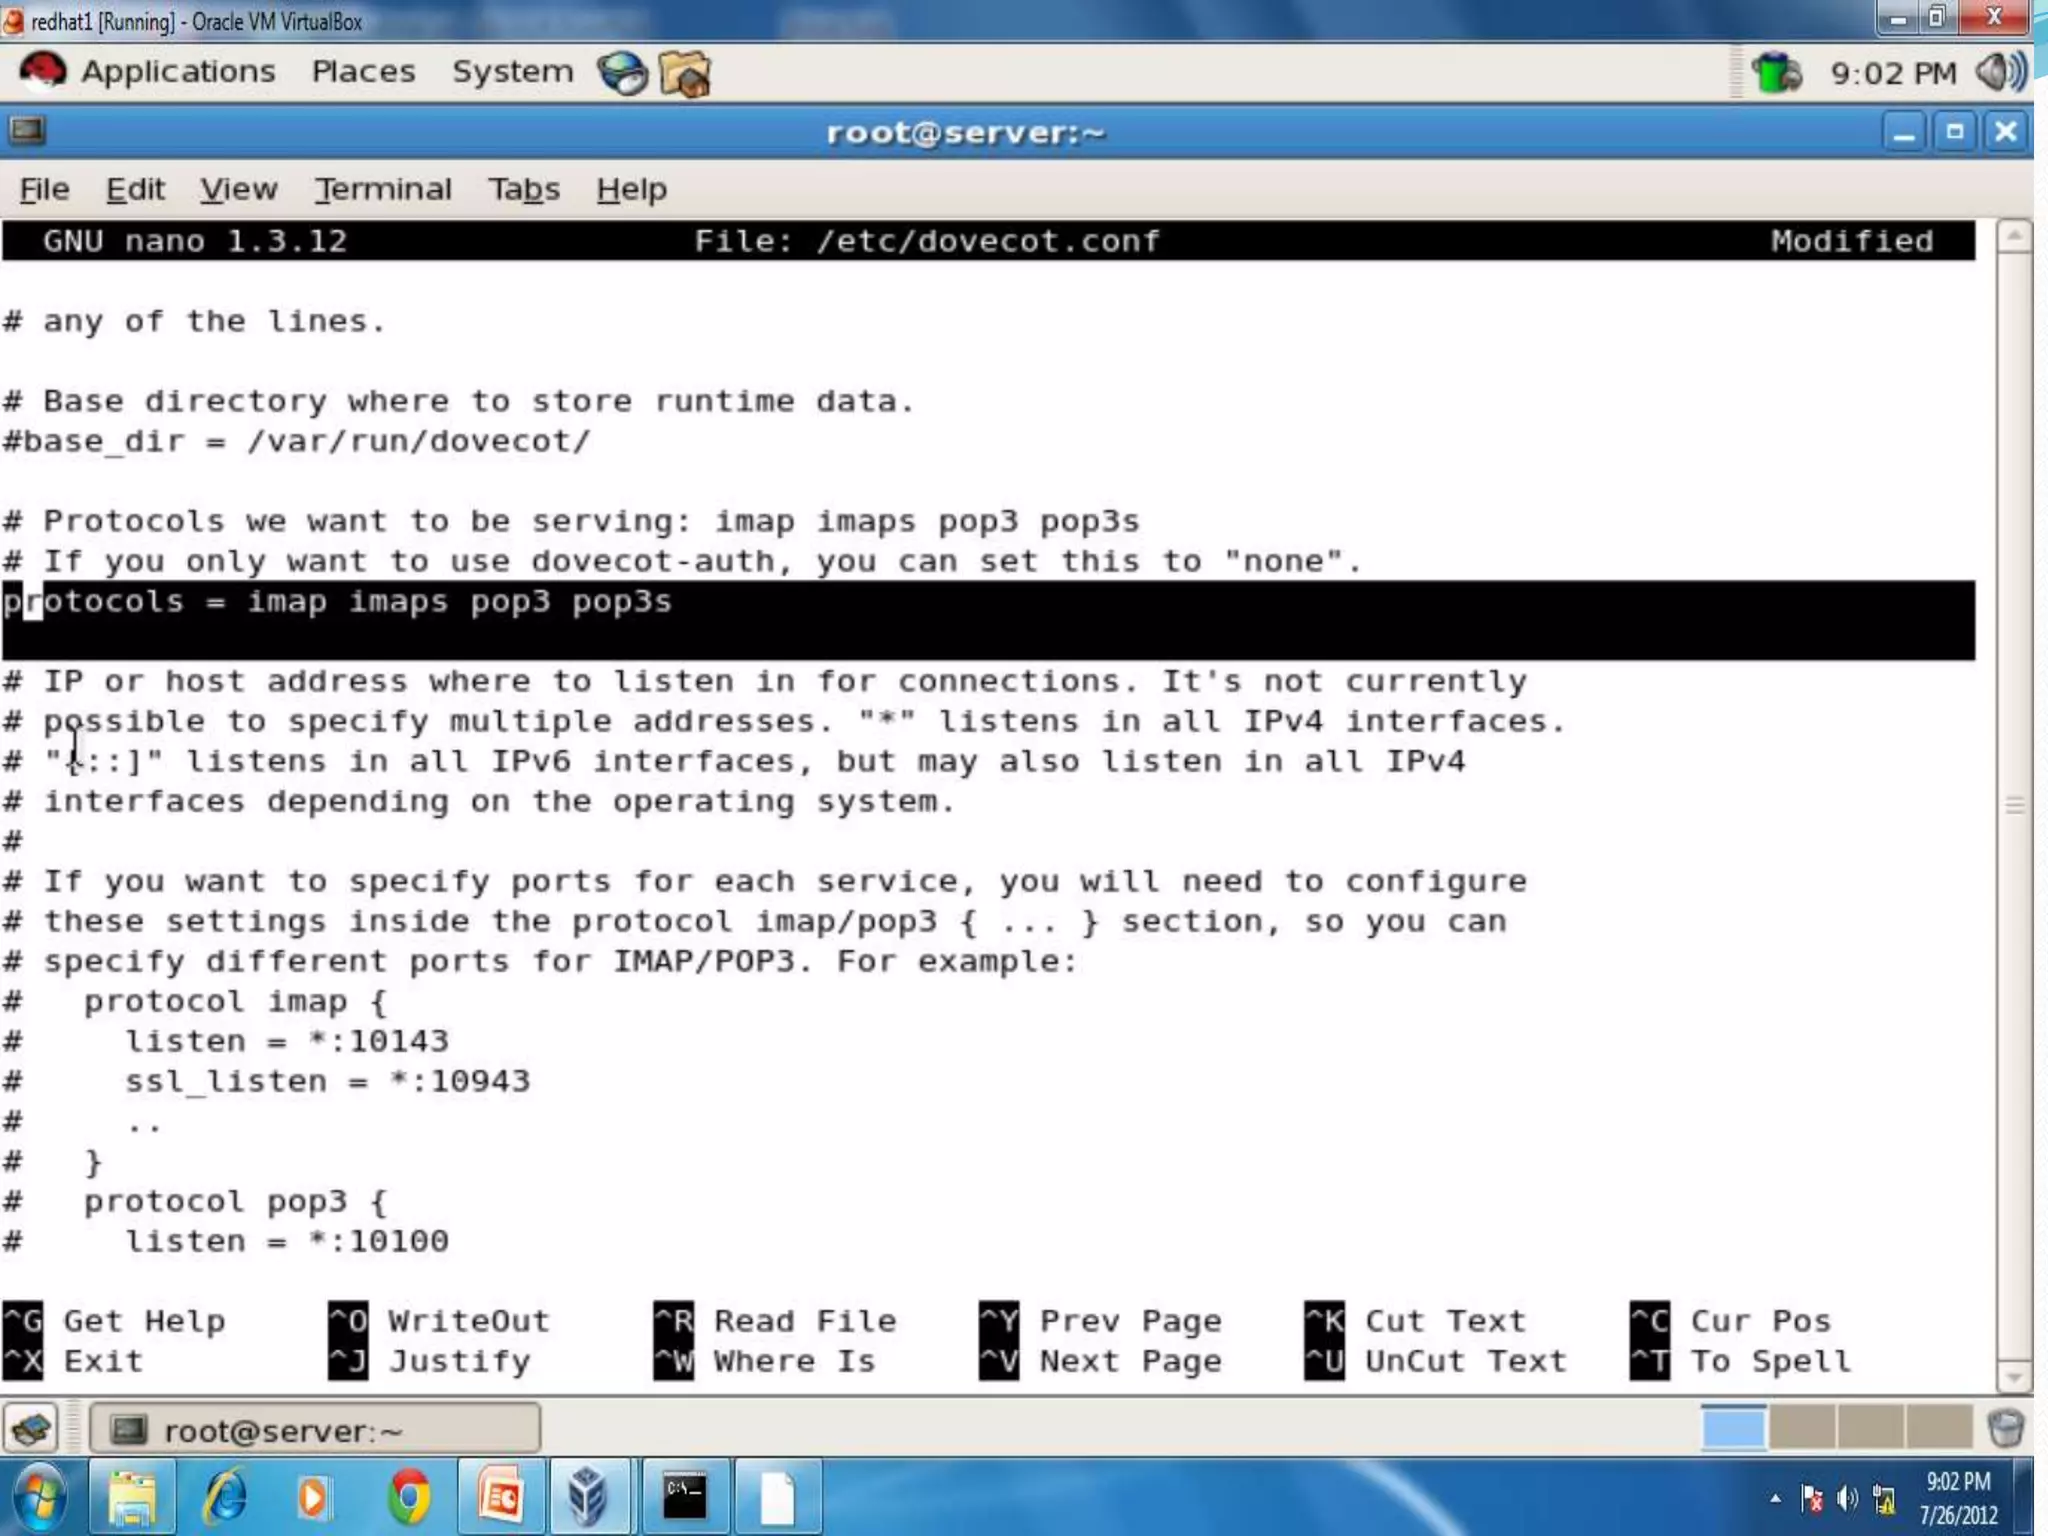The height and width of the screenshot is (1536, 2048).
Task: Launch the web browser globe icon
Action: pyautogui.click(x=622, y=74)
